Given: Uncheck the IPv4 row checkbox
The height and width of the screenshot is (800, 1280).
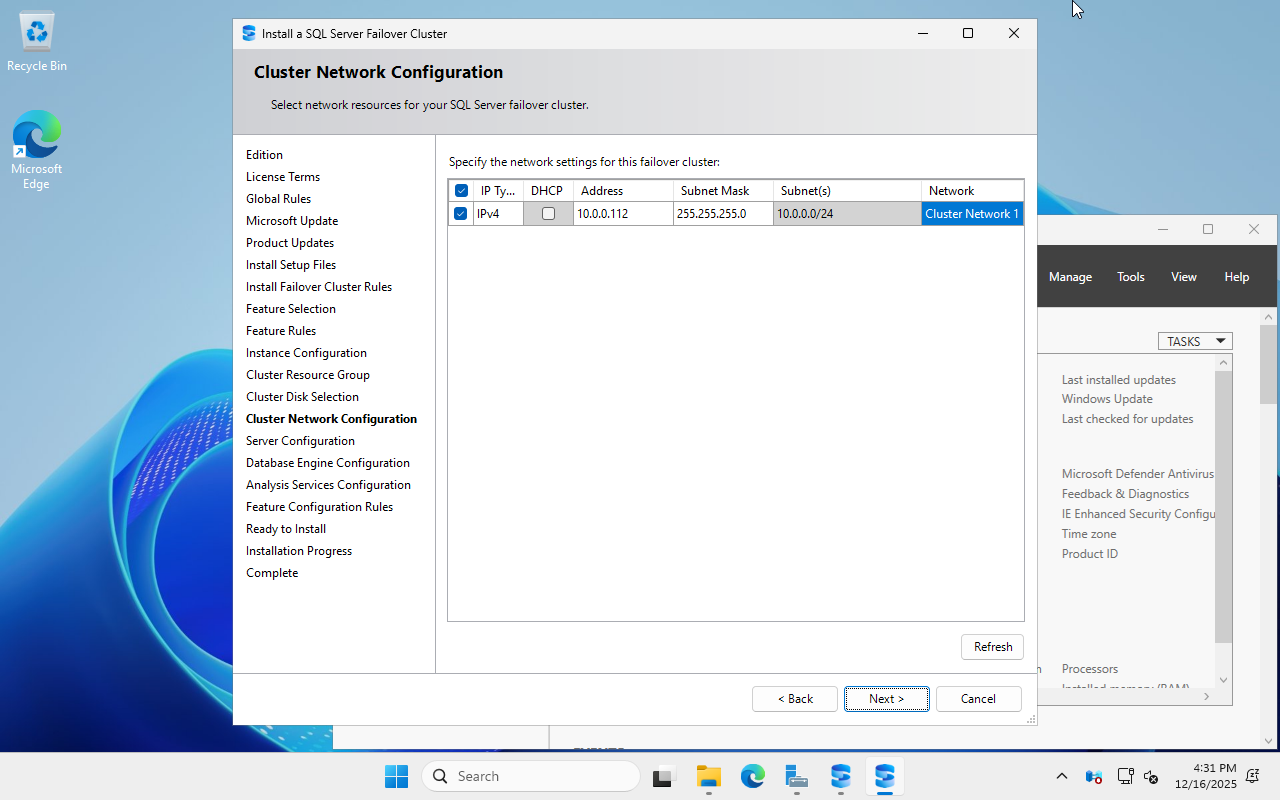Looking at the screenshot, I should pyautogui.click(x=461, y=213).
